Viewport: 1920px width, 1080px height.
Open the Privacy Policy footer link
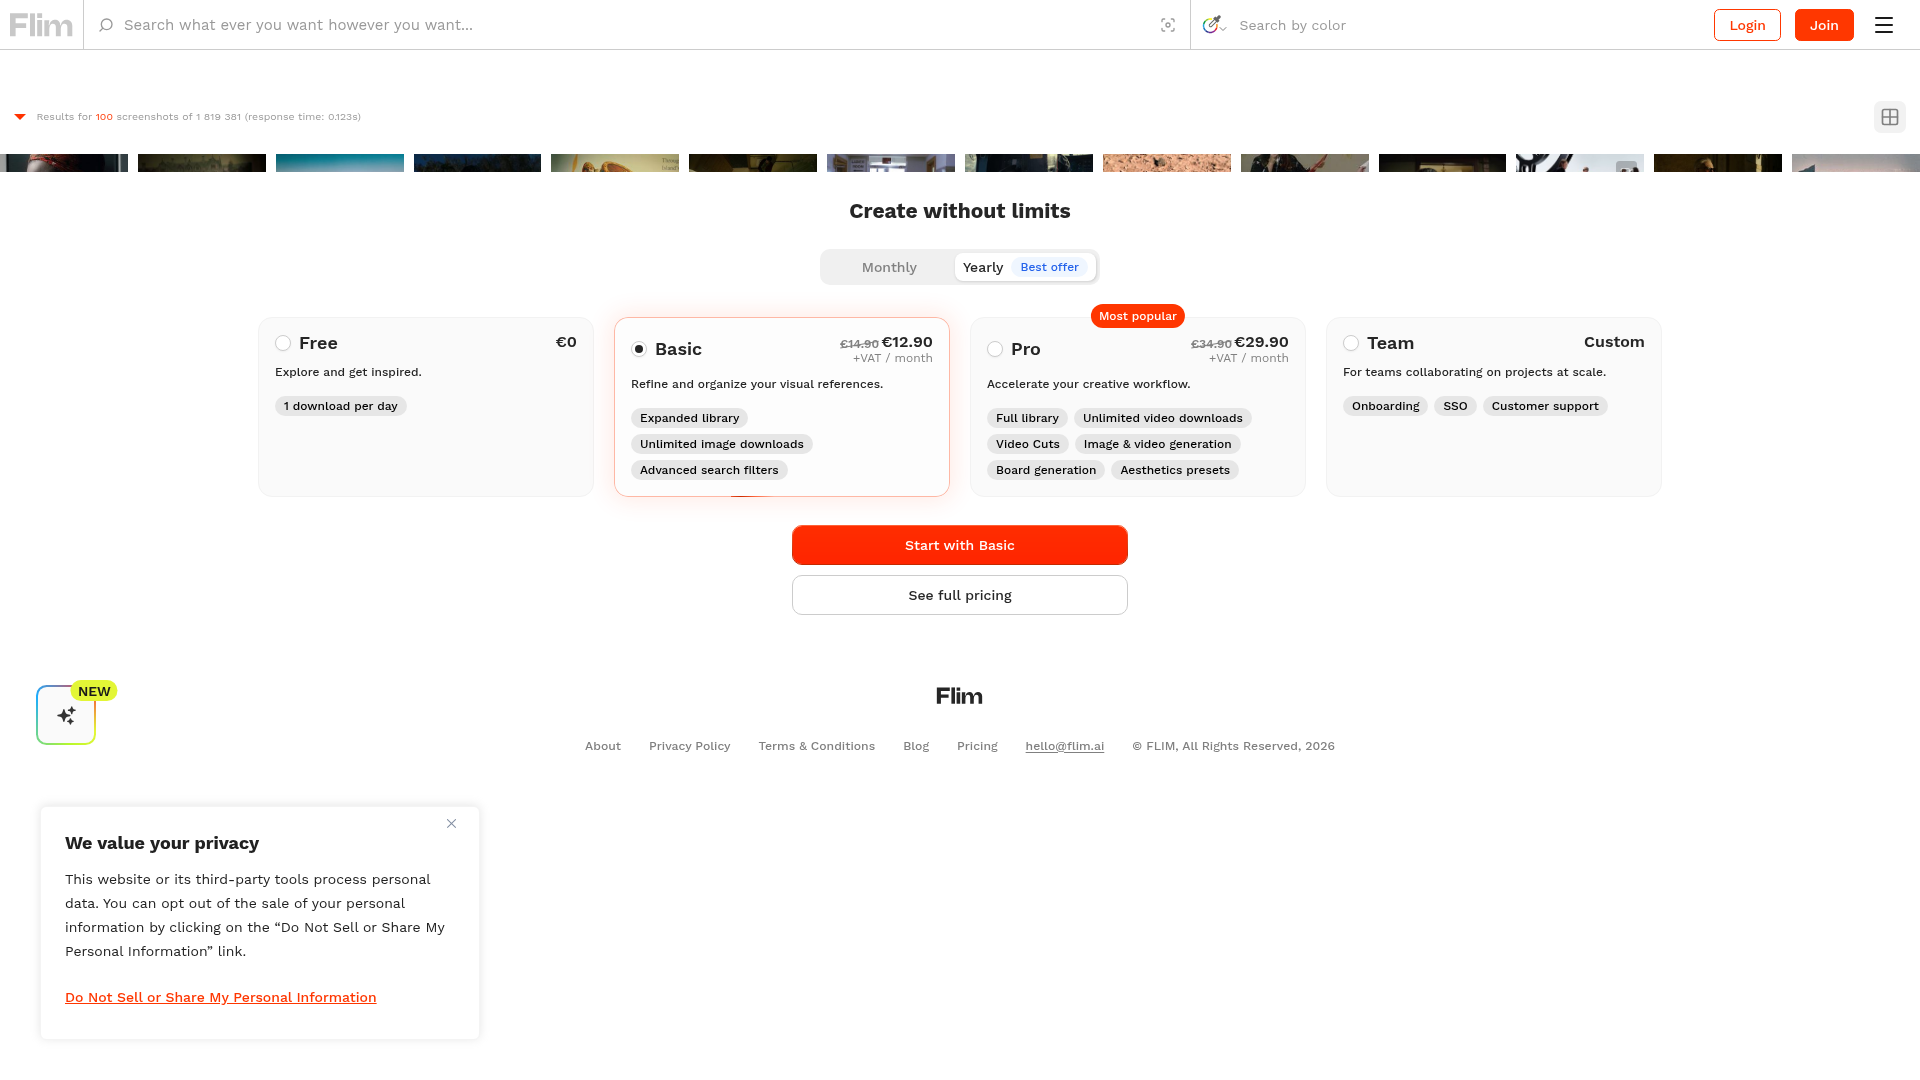(690, 746)
